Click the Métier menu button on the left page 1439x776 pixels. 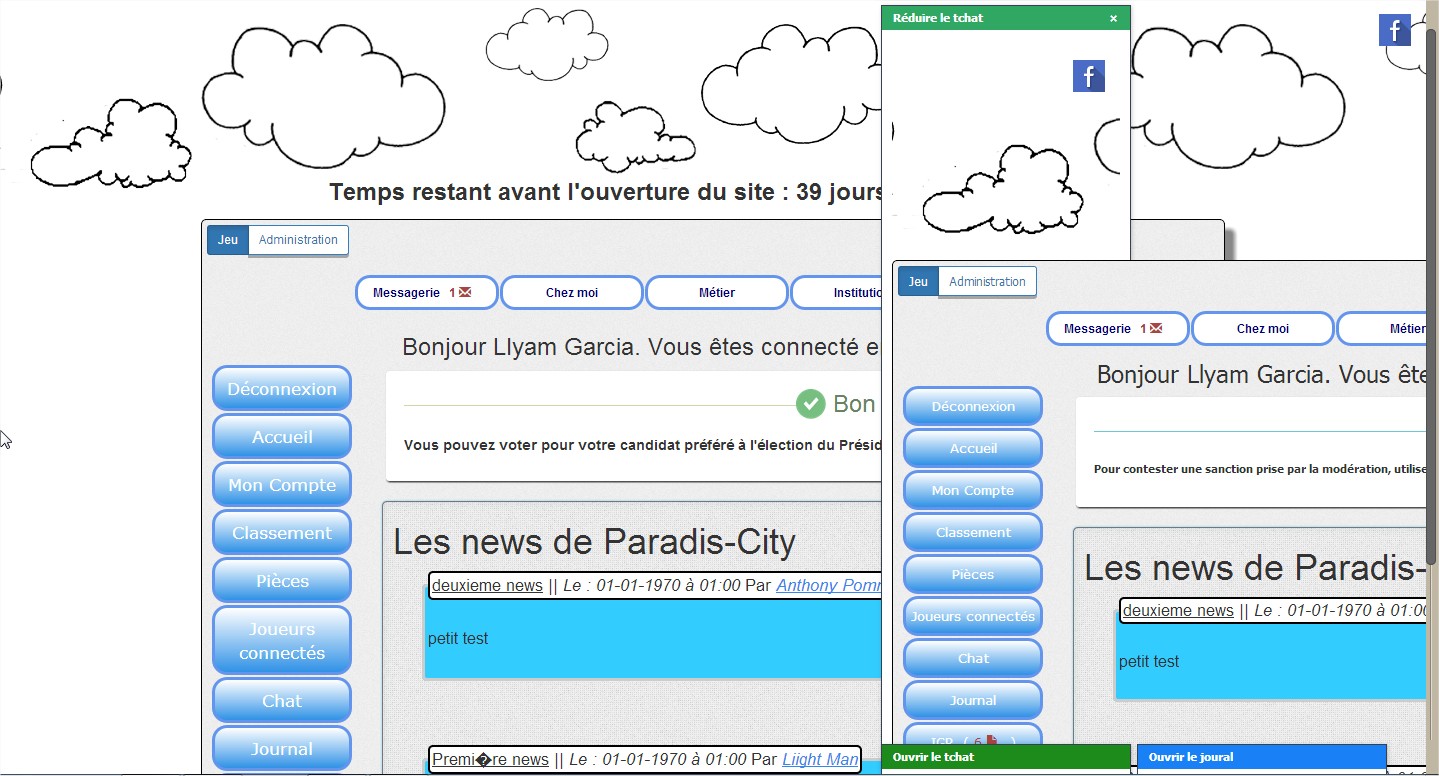716,293
